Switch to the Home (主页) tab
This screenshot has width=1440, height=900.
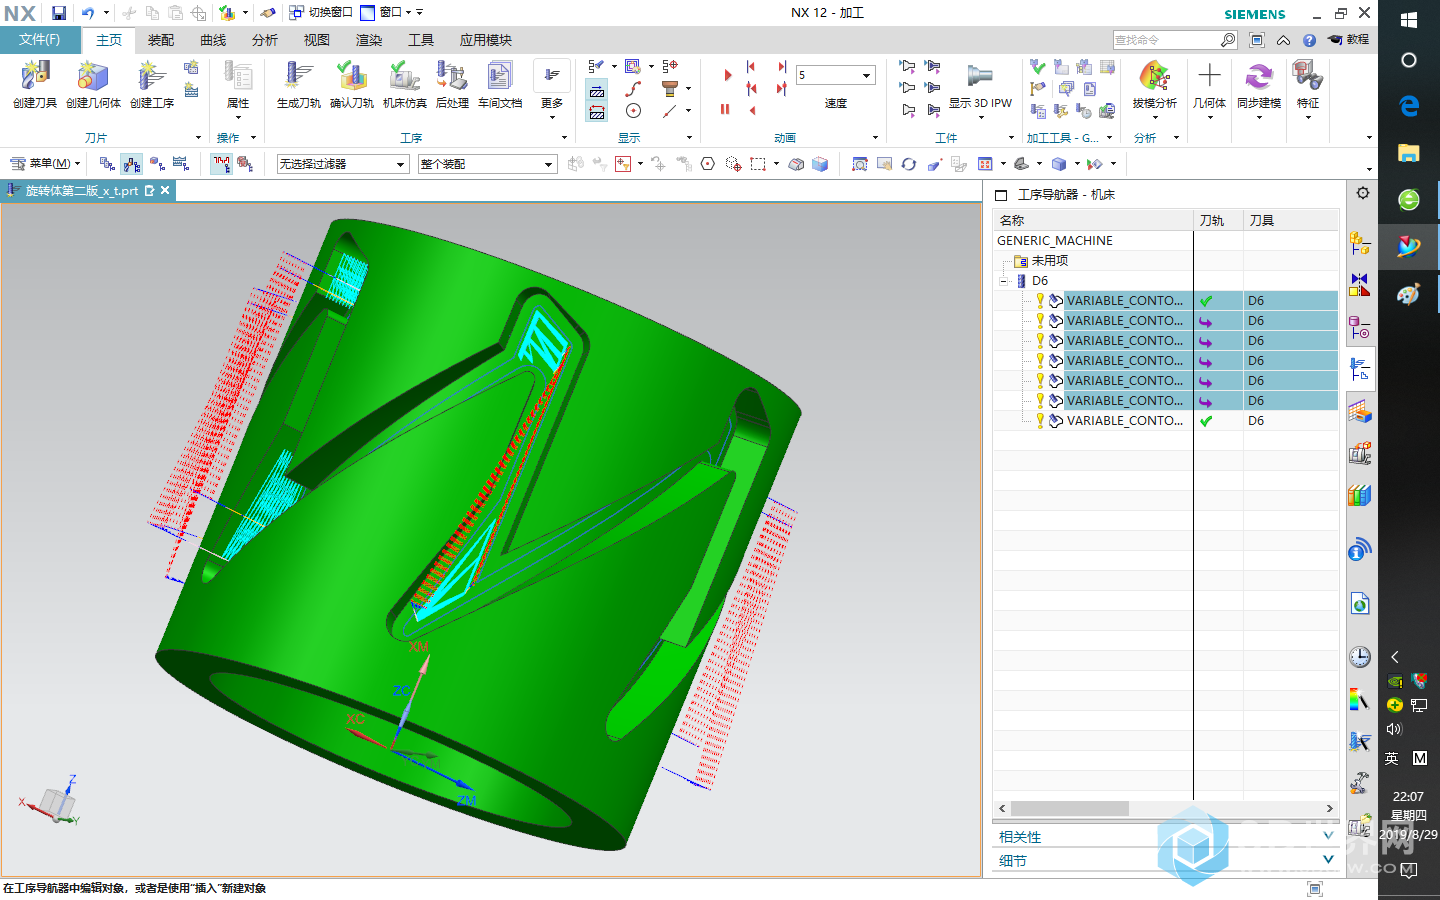tap(109, 40)
